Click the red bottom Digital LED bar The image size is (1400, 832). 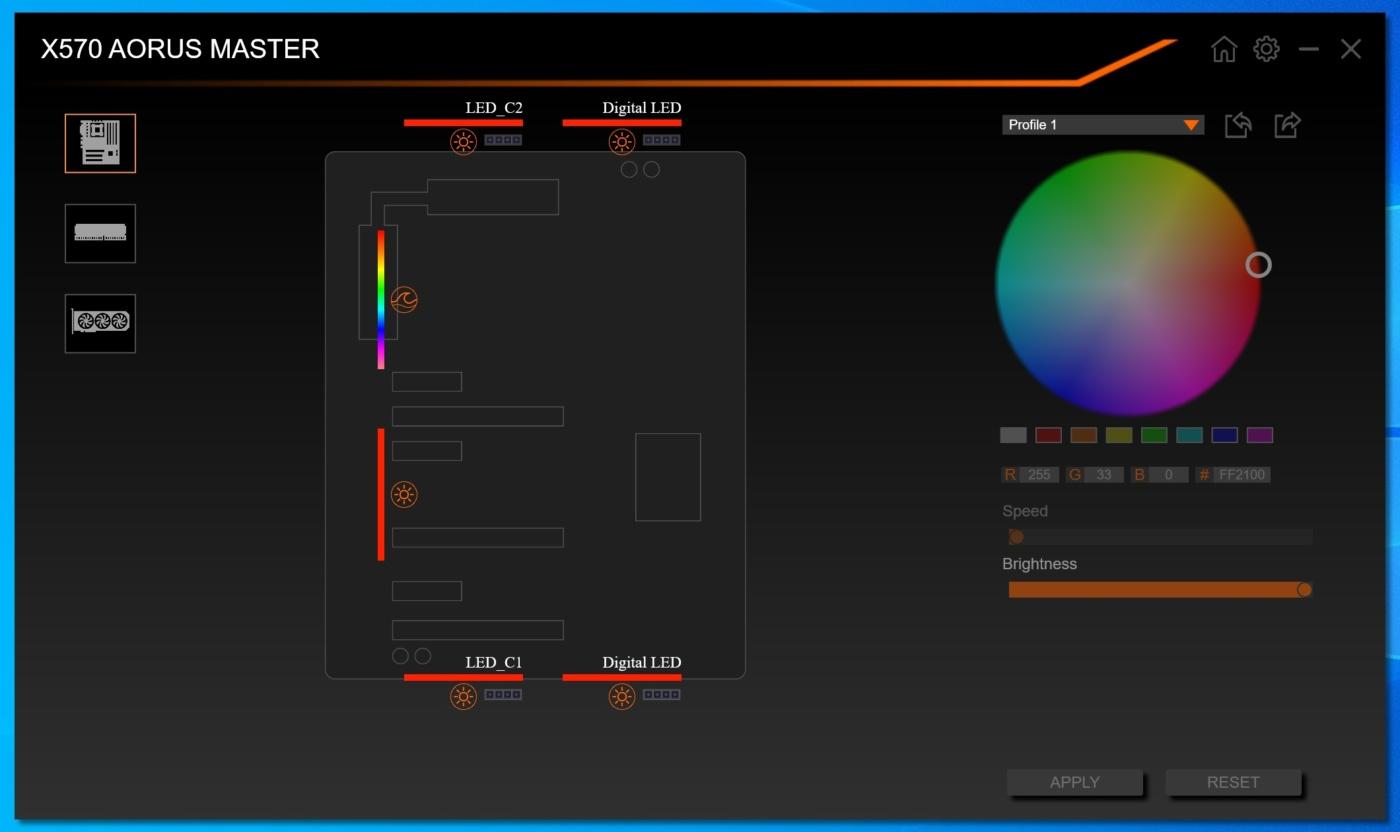tap(622, 677)
